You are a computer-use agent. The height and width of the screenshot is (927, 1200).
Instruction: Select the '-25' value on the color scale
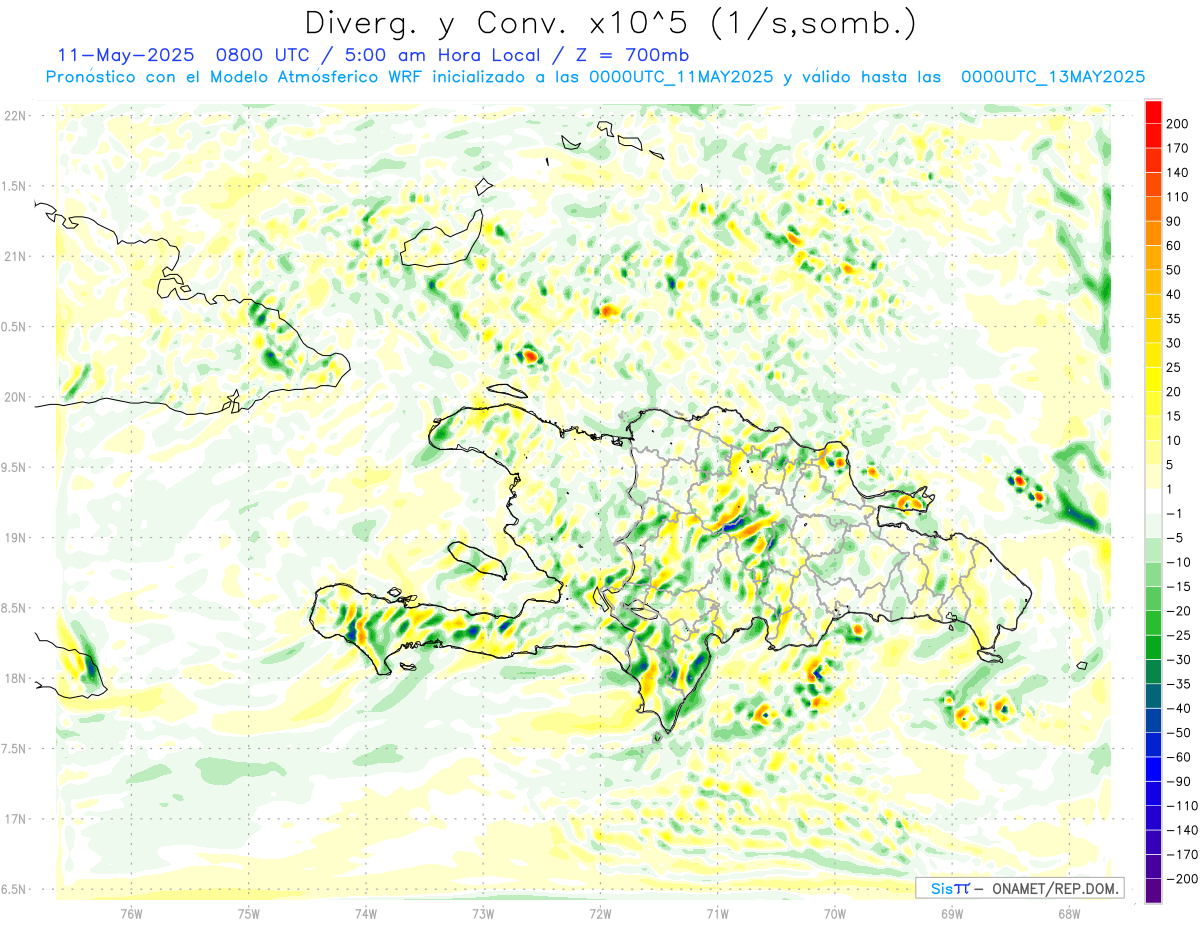pyautogui.click(x=1180, y=636)
